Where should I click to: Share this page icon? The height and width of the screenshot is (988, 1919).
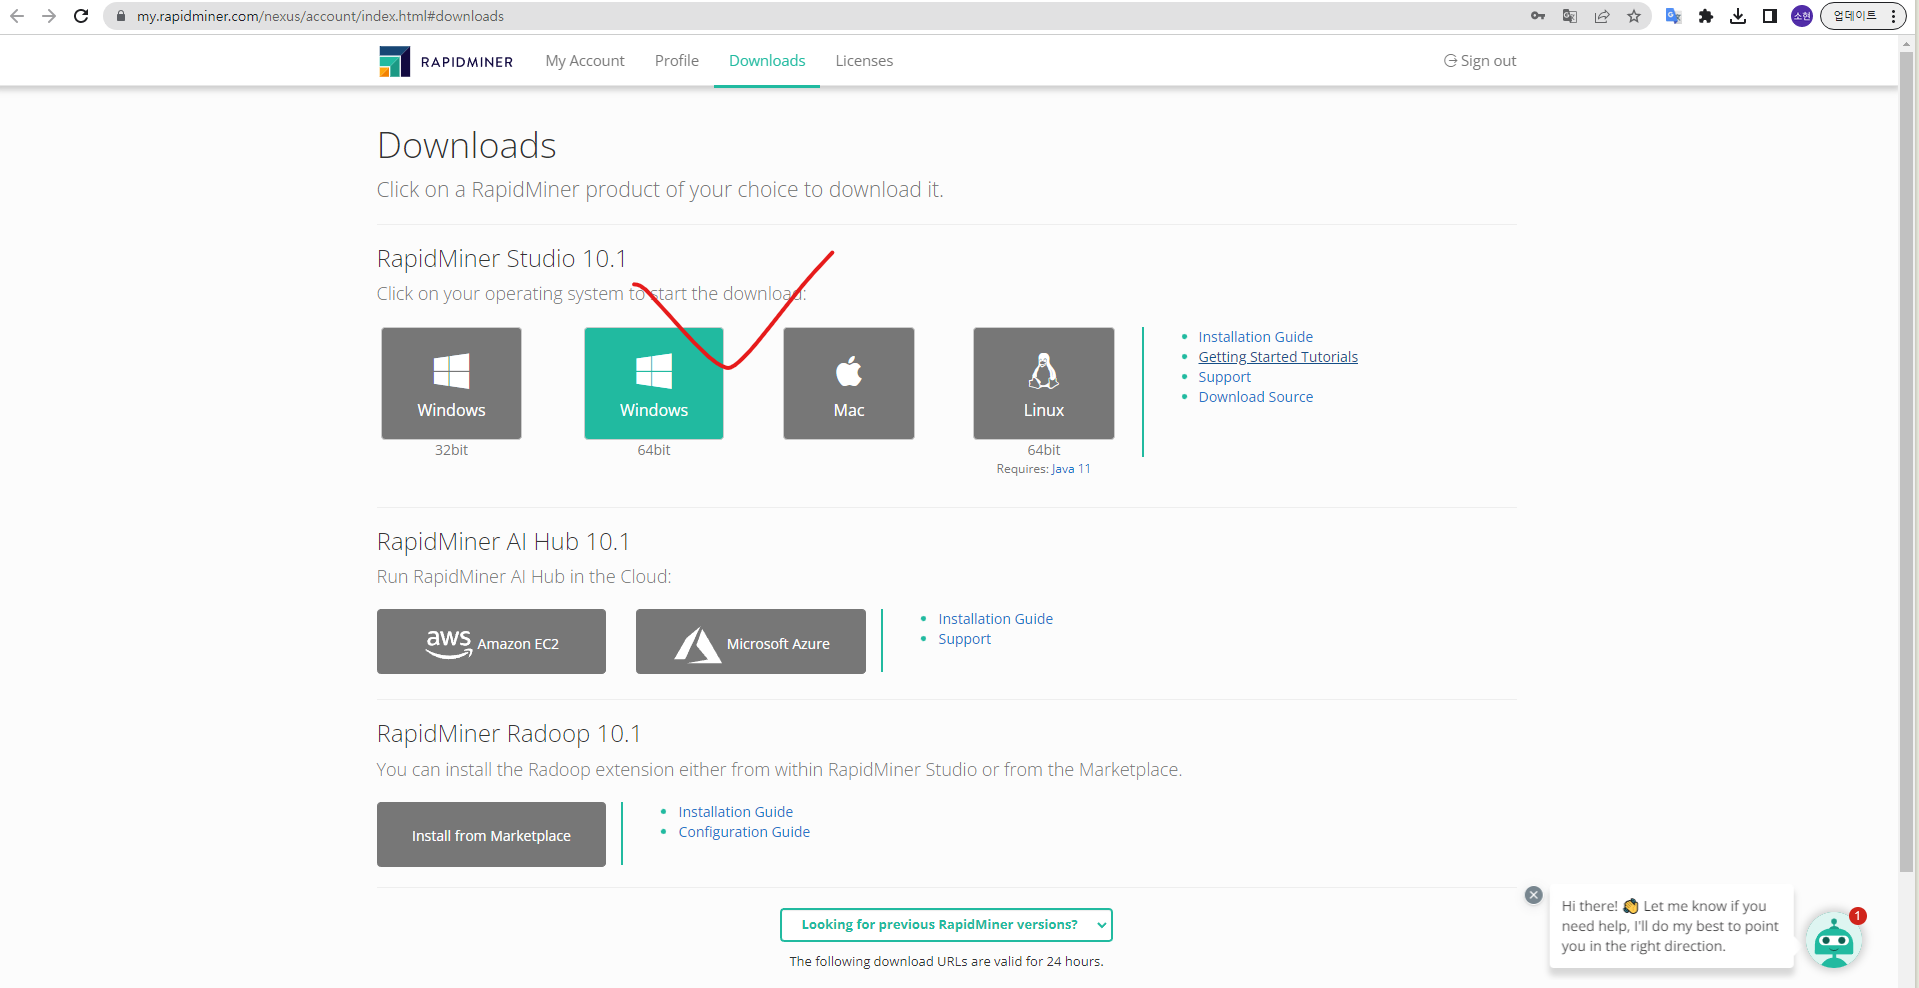pyautogui.click(x=1602, y=16)
